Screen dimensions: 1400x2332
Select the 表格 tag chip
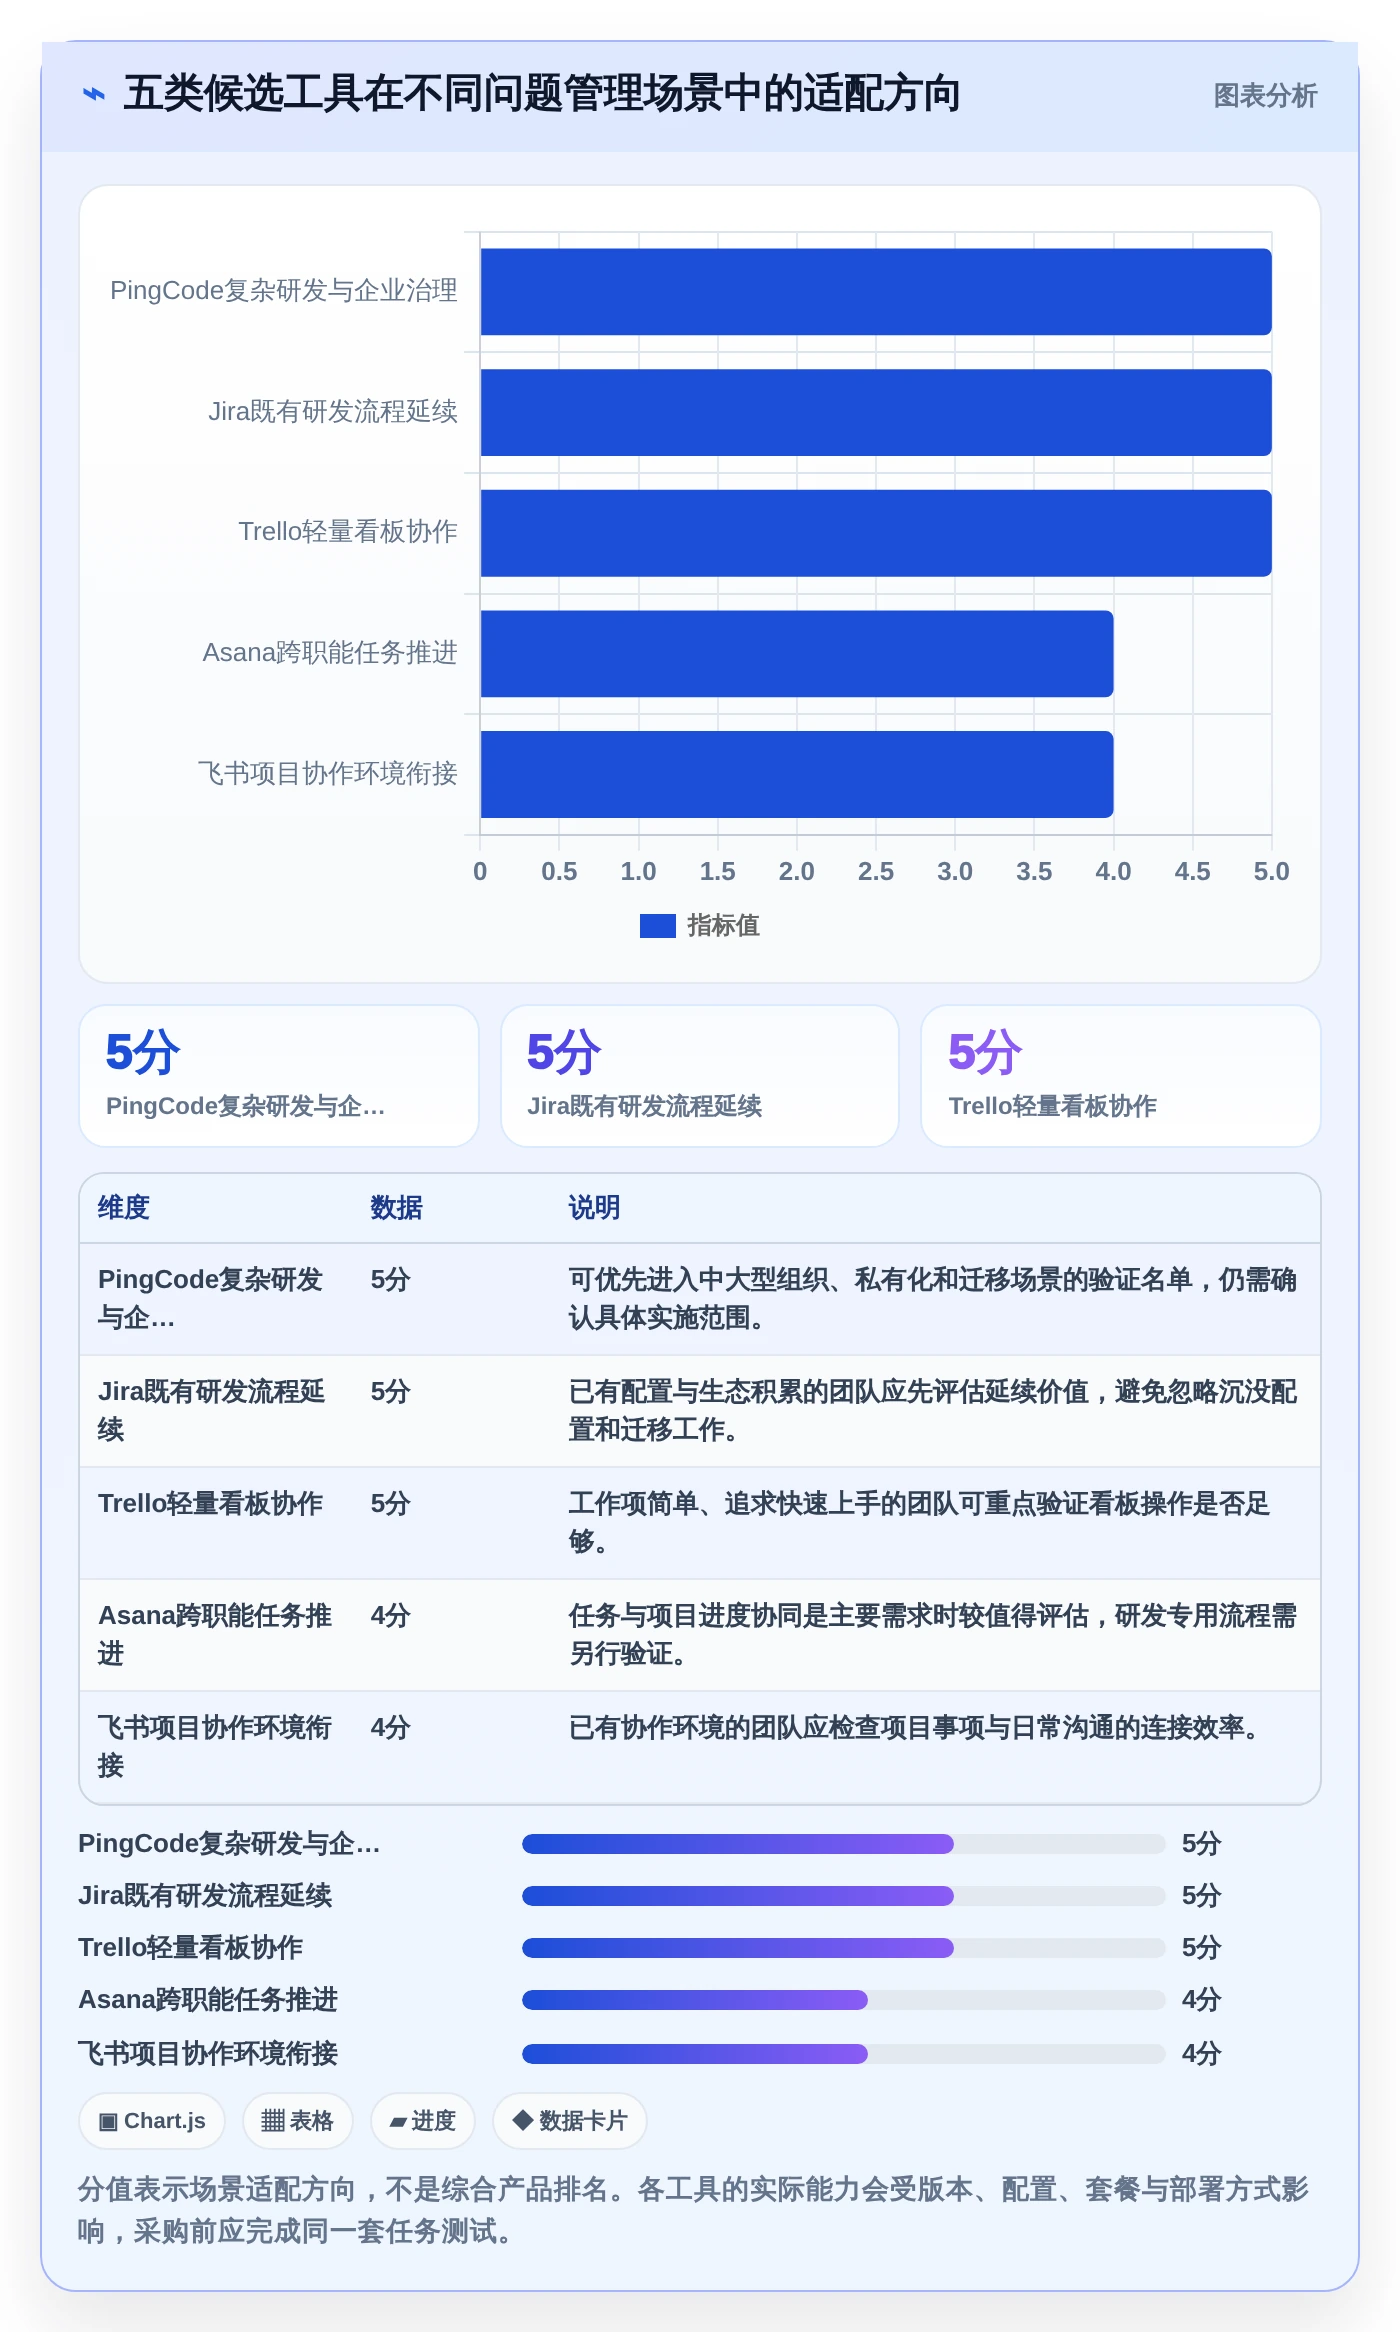pos(297,2121)
